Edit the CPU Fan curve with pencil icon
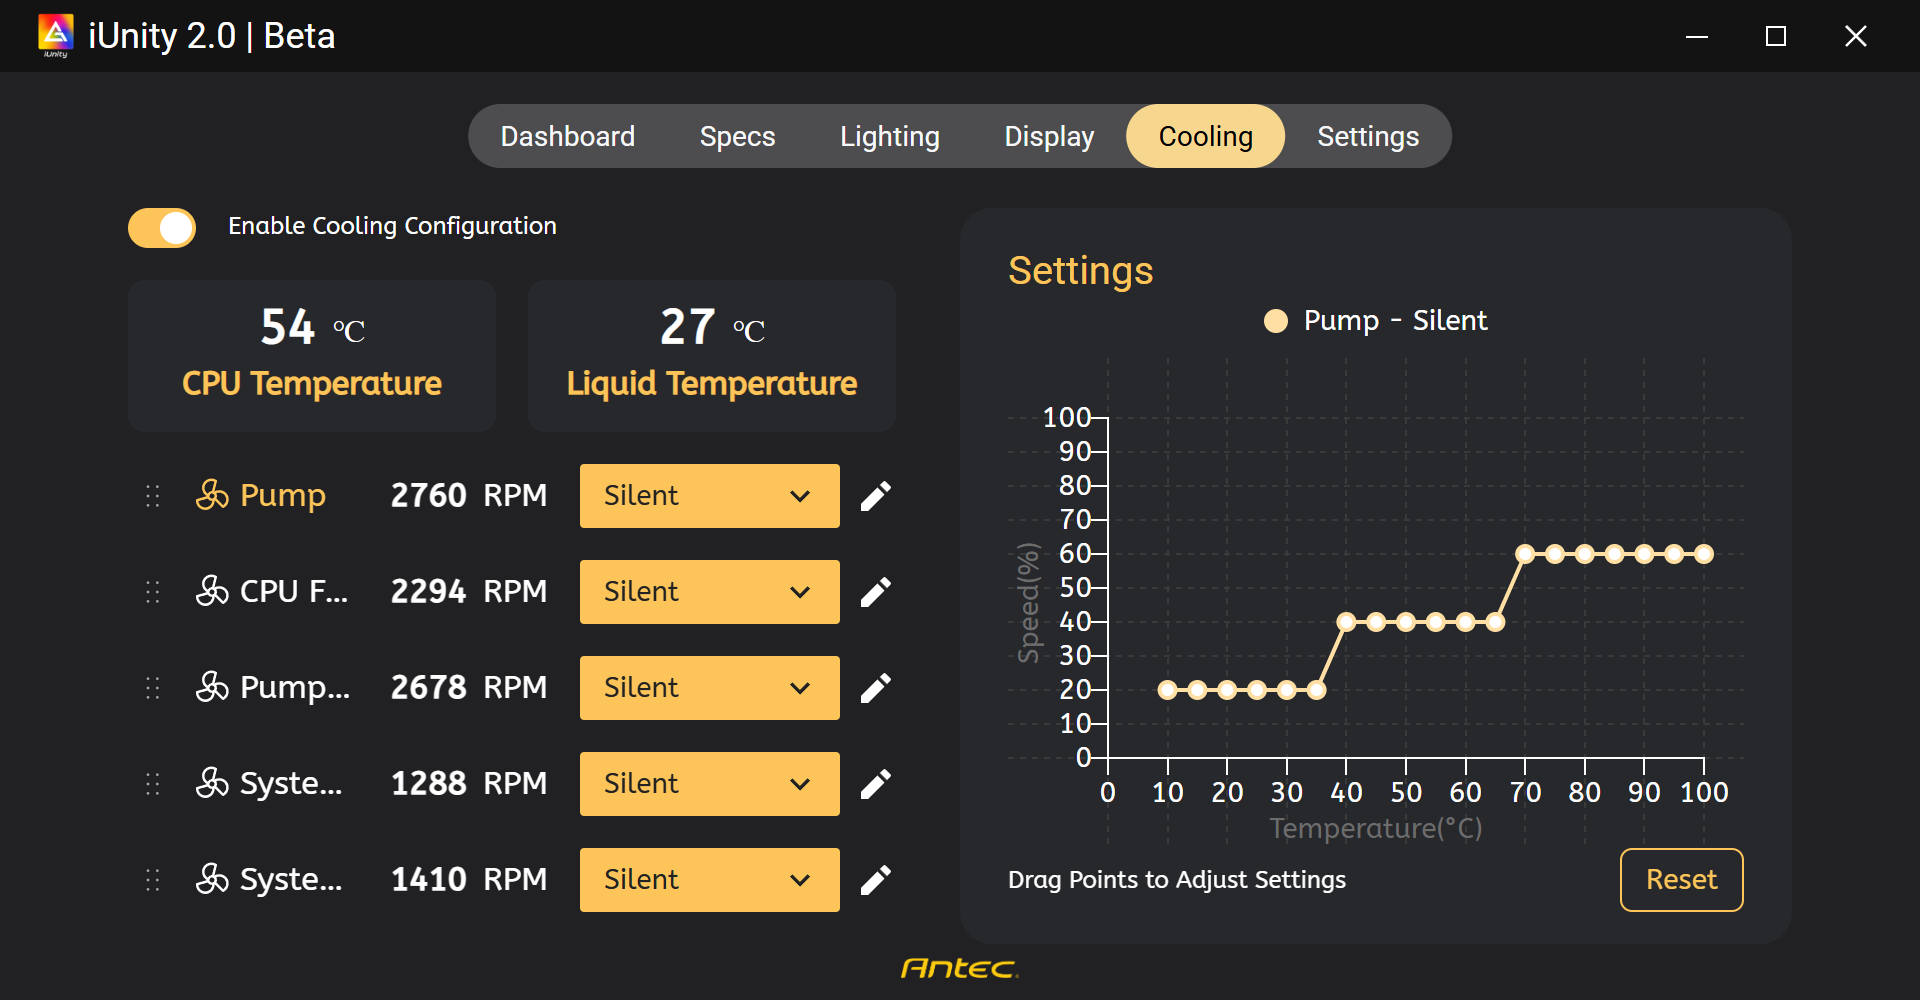 point(876,592)
